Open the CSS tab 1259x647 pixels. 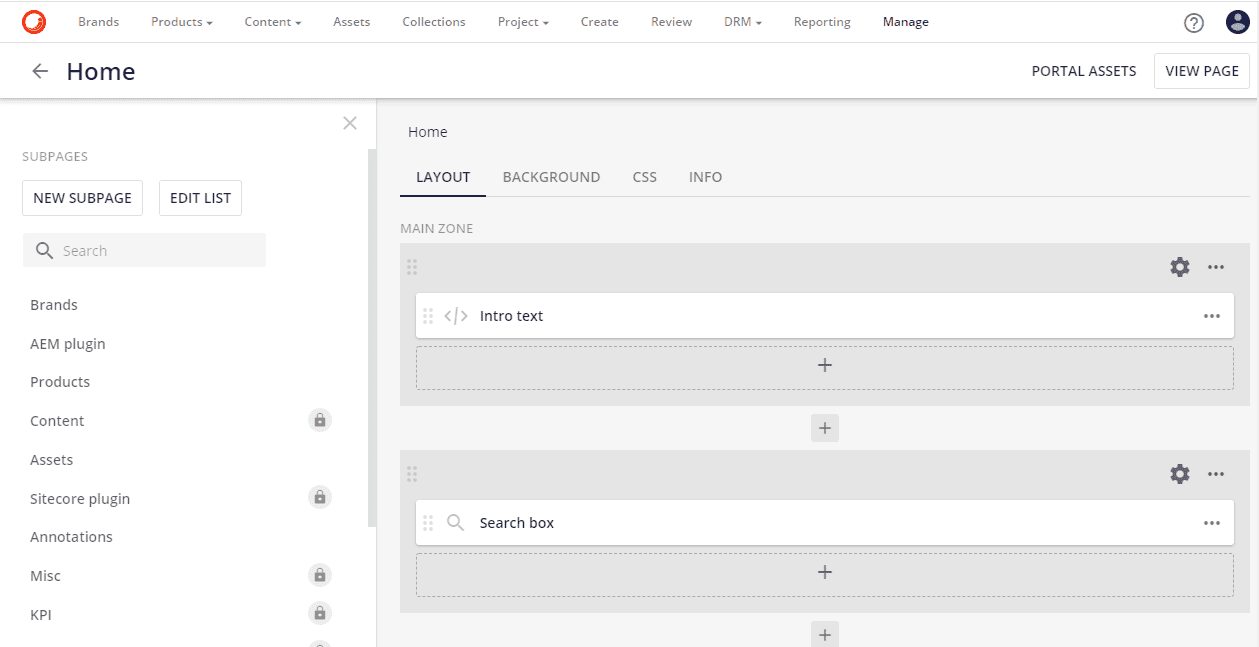[645, 177]
